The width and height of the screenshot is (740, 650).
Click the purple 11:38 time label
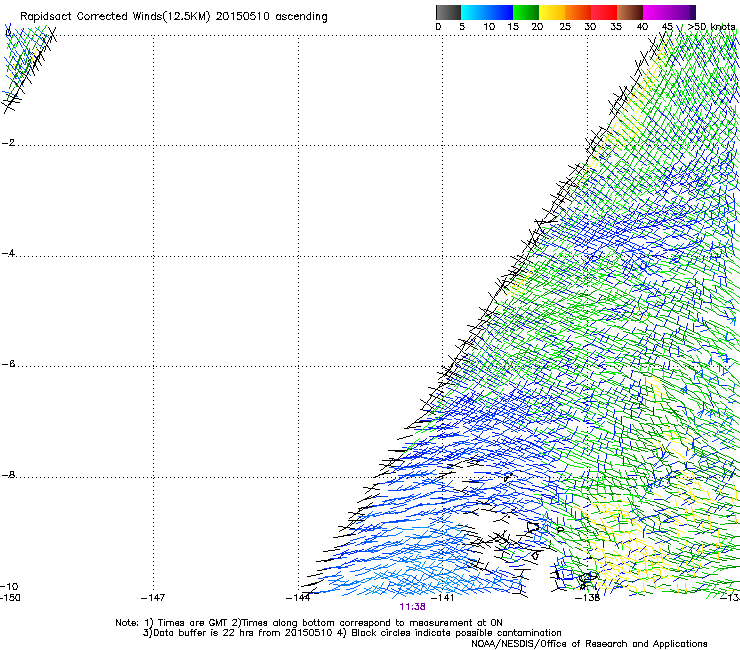click(x=412, y=607)
